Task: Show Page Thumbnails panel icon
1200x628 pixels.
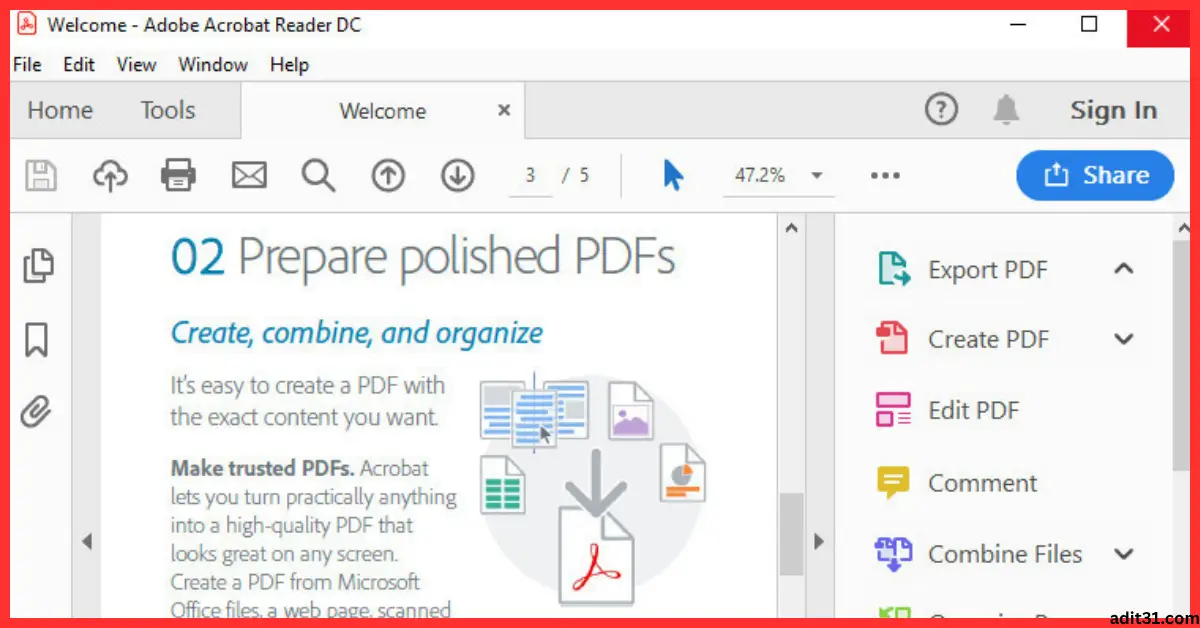Action: point(37,265)
